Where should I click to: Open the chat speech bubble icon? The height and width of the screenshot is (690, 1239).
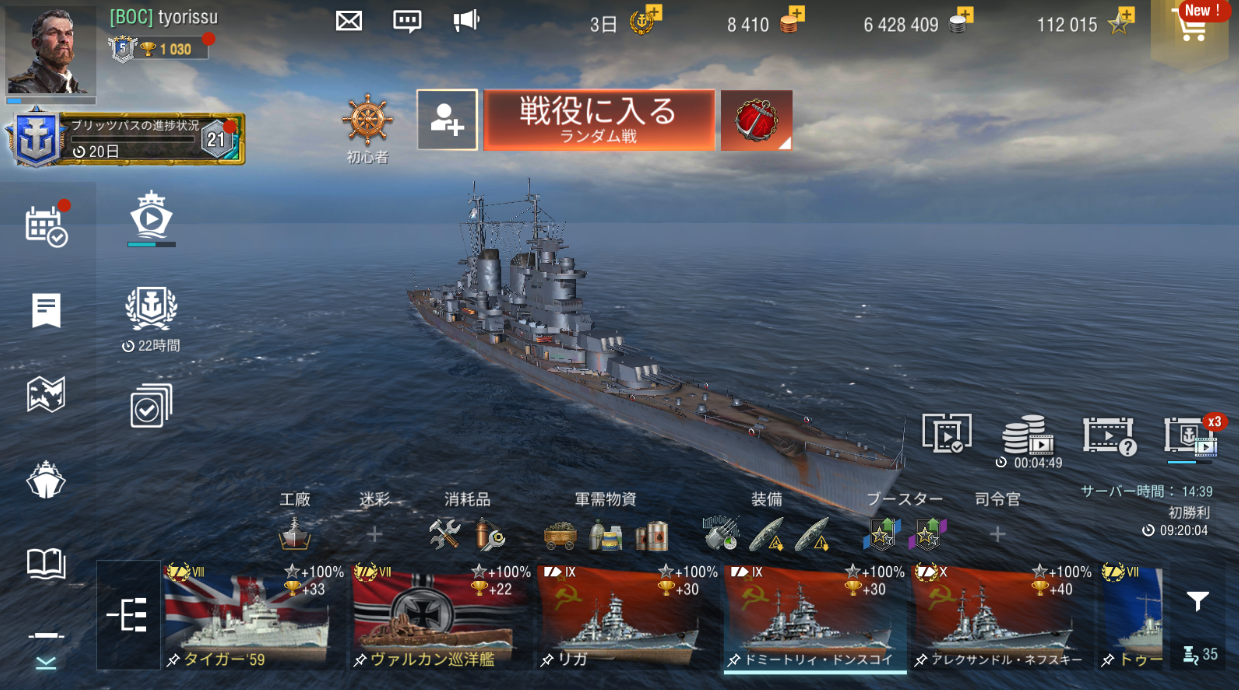[407, 21]
